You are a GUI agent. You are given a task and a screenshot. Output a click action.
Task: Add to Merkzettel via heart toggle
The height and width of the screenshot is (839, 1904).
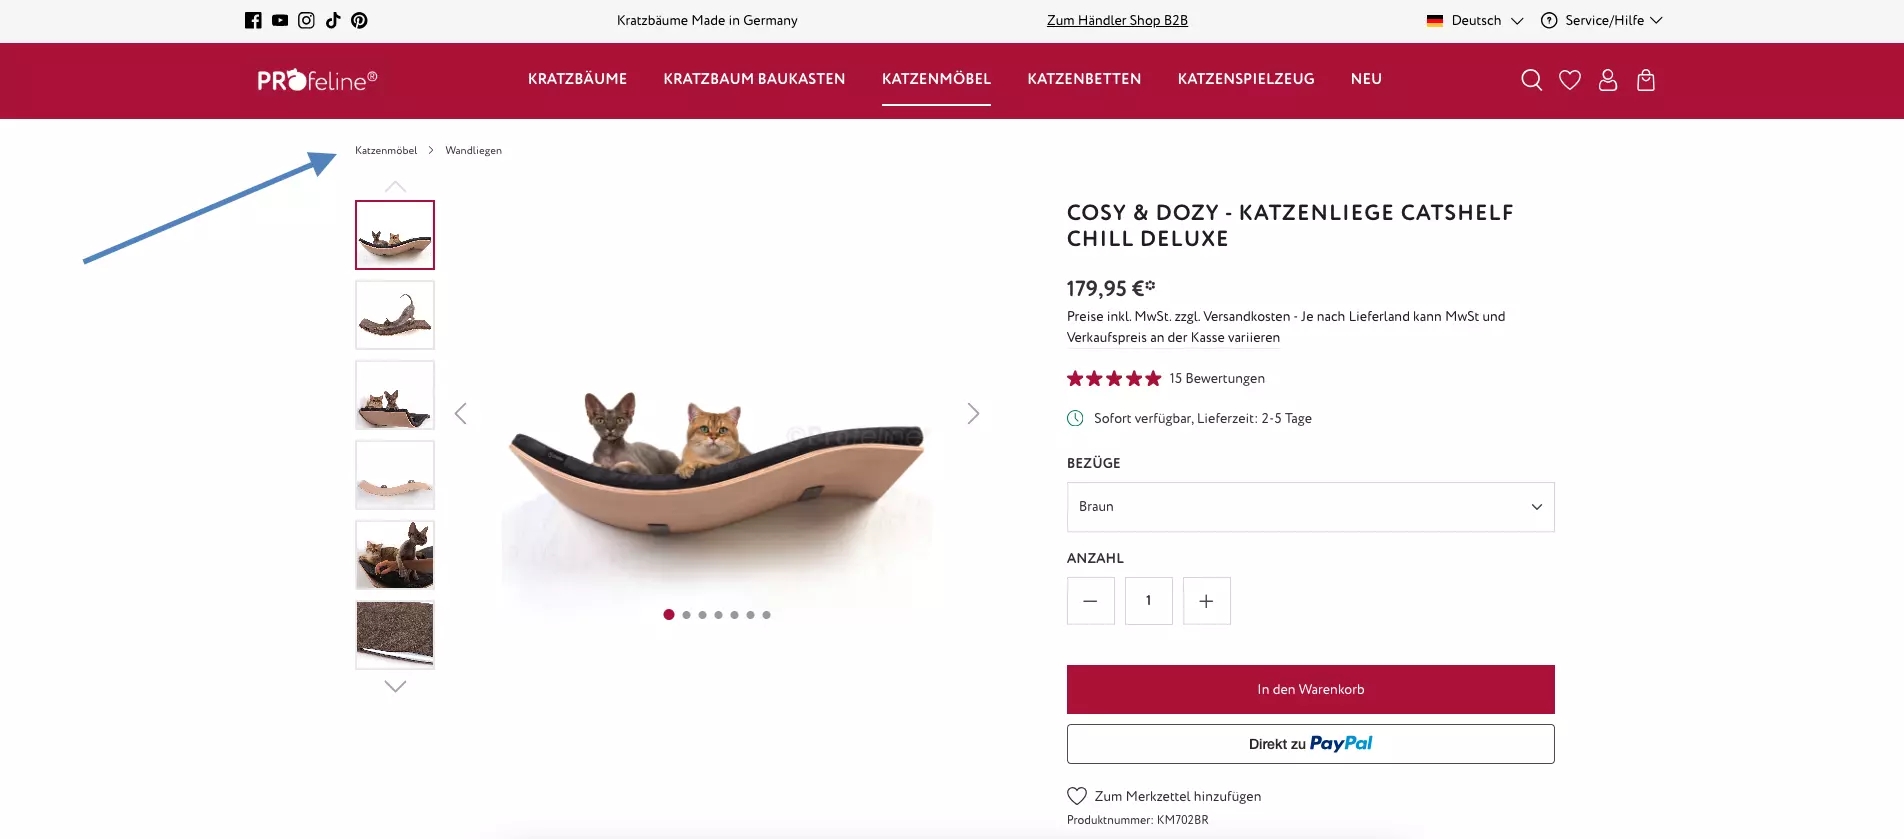point(1077,796)
